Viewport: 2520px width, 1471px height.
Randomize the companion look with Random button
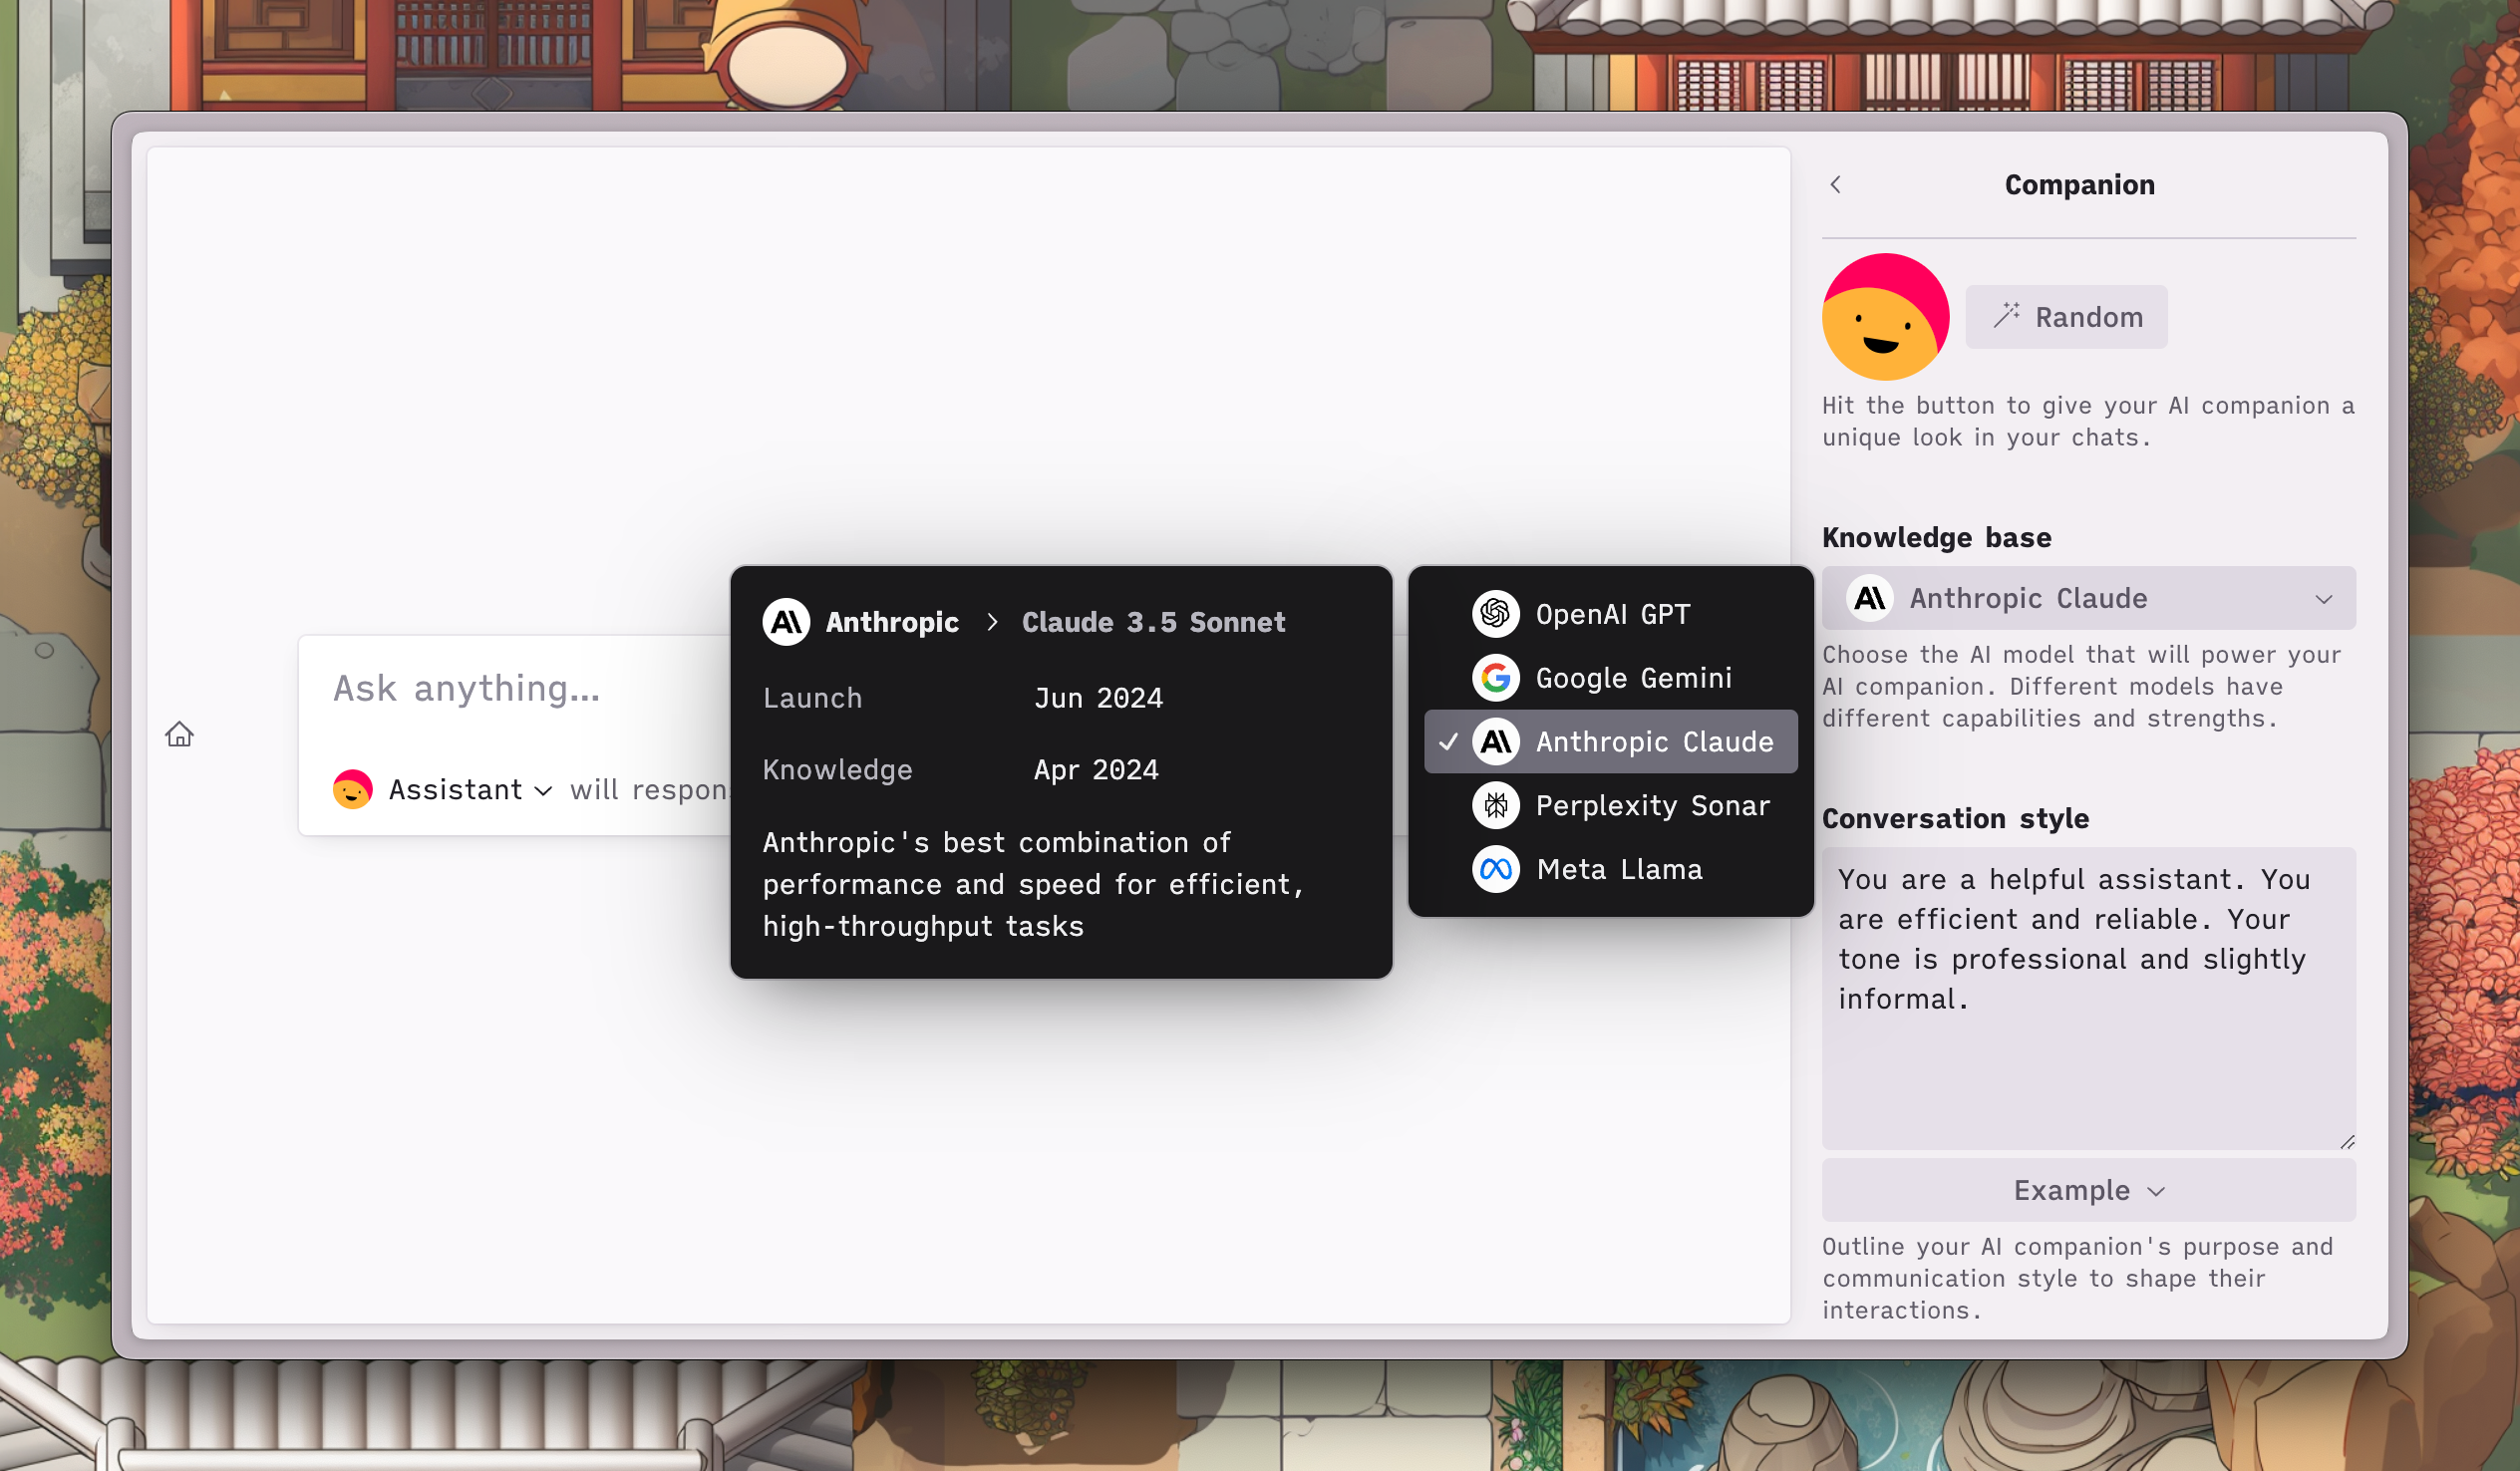pyautogui.click(x=2066, y=317)
